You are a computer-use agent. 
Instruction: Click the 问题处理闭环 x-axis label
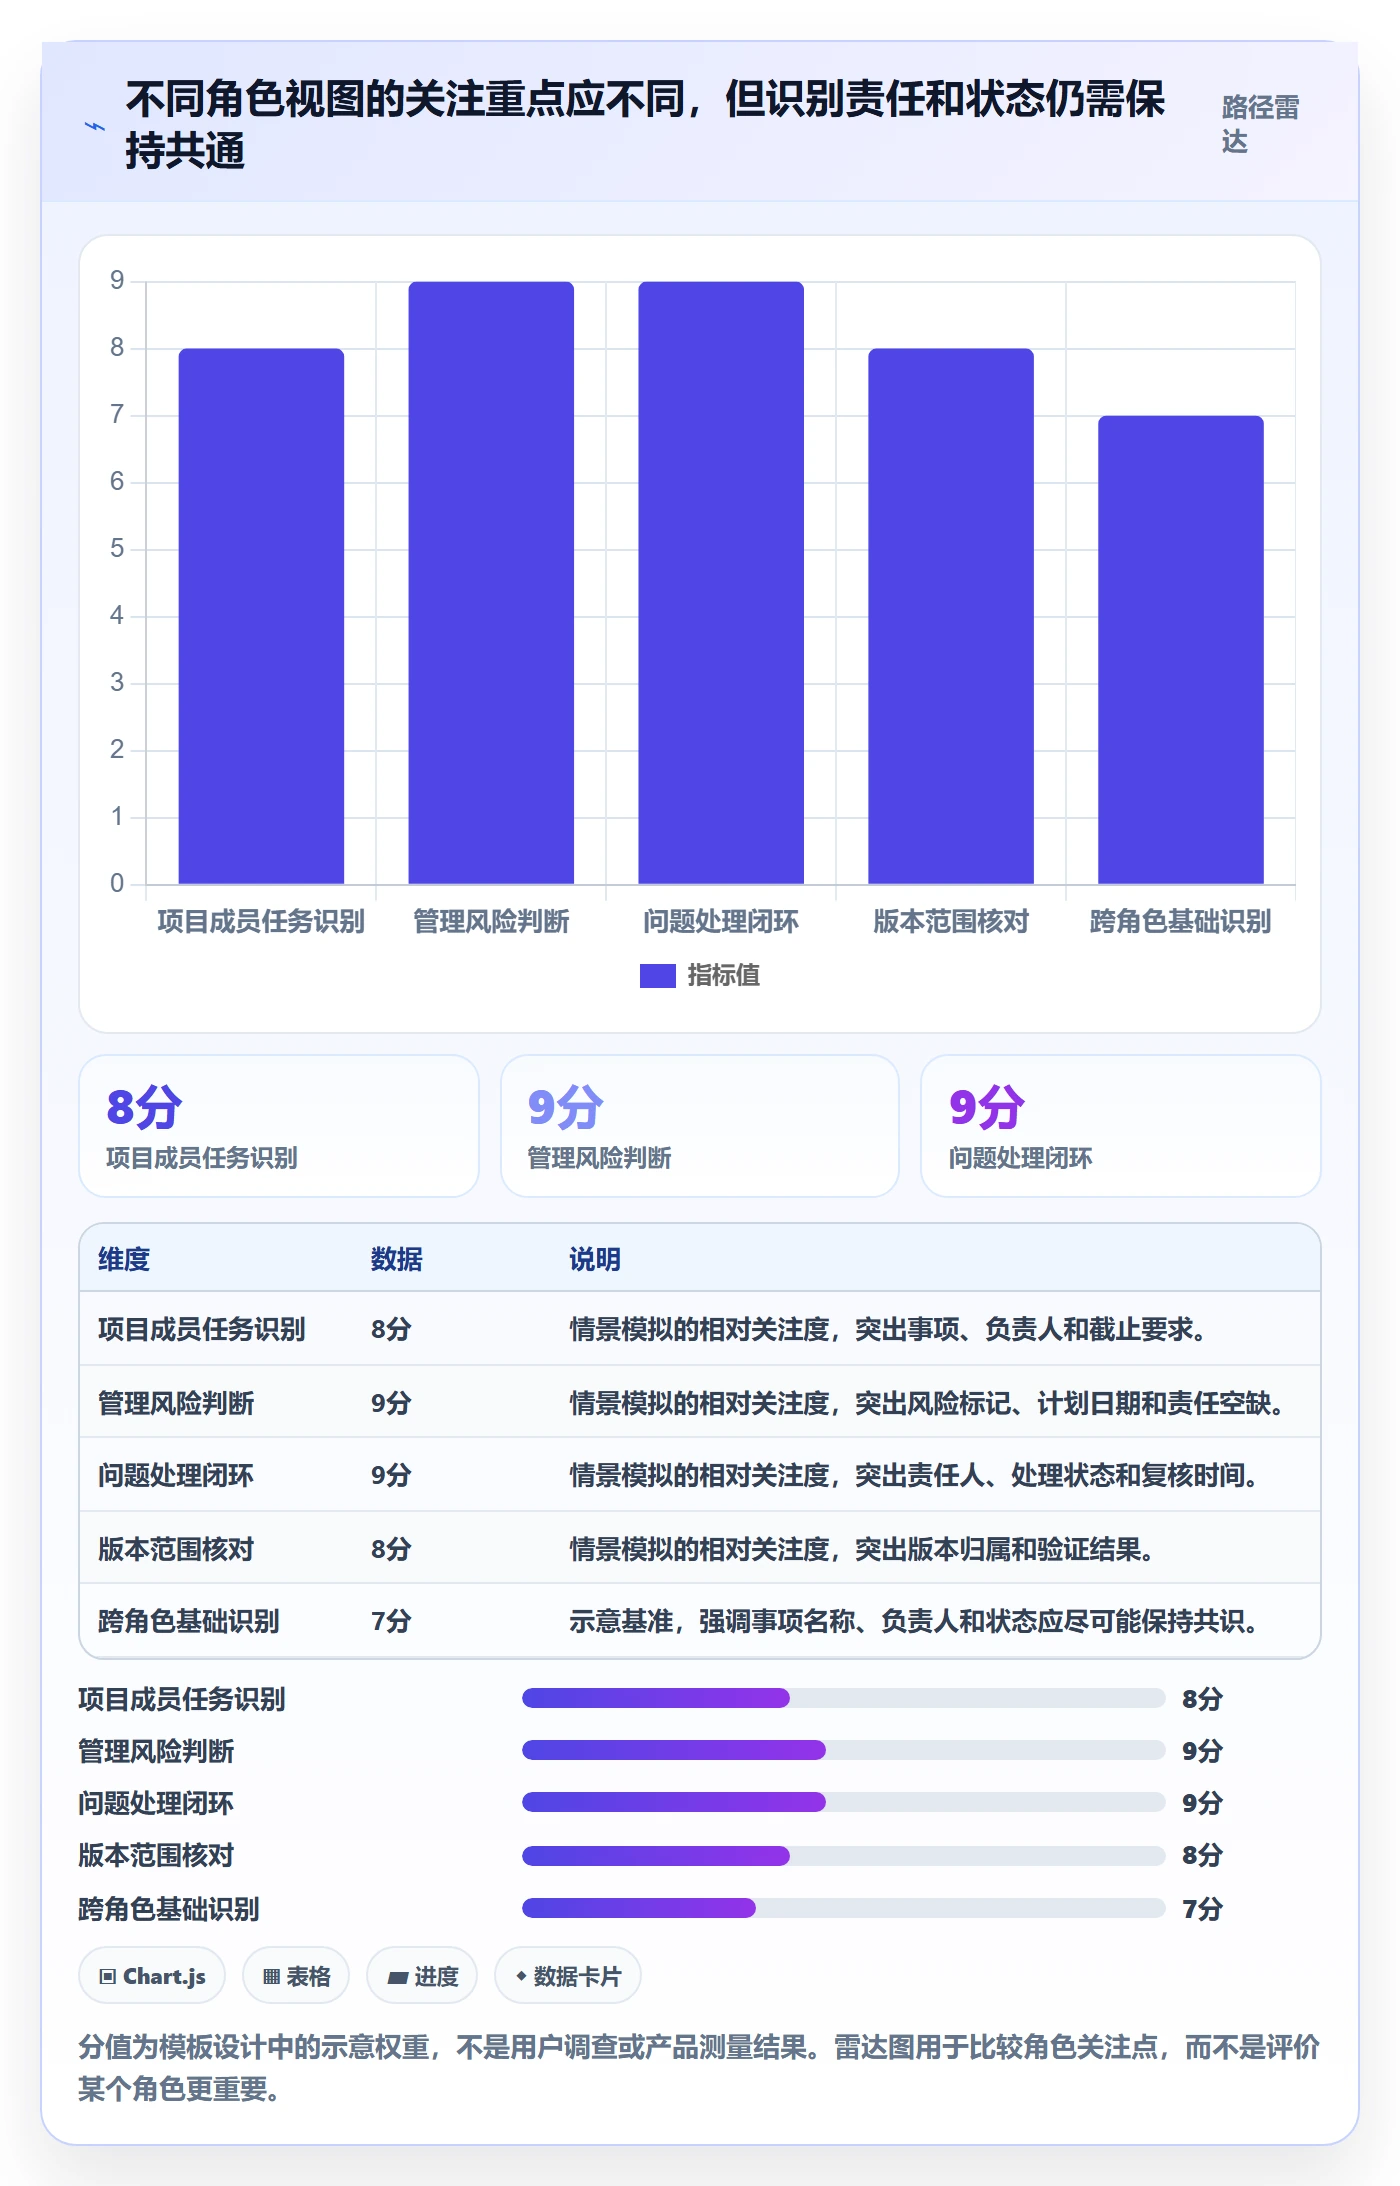tap(721, 921)
